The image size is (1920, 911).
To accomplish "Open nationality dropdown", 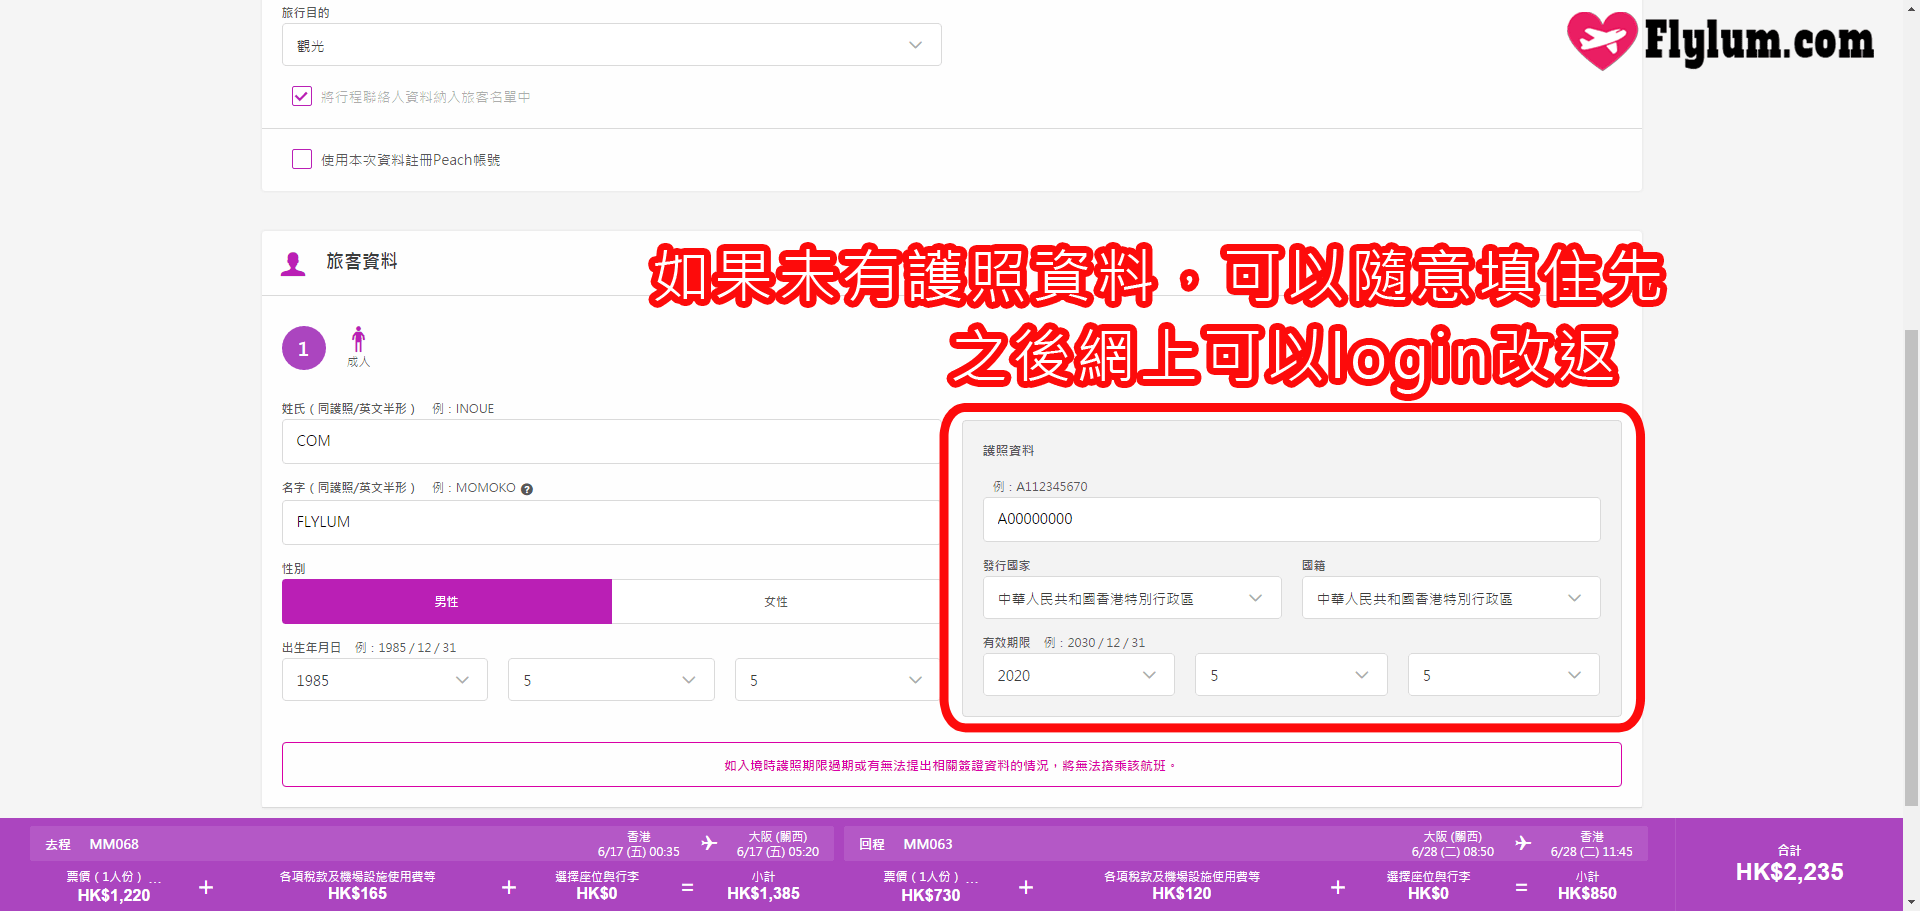I will tap(1450, 598).
